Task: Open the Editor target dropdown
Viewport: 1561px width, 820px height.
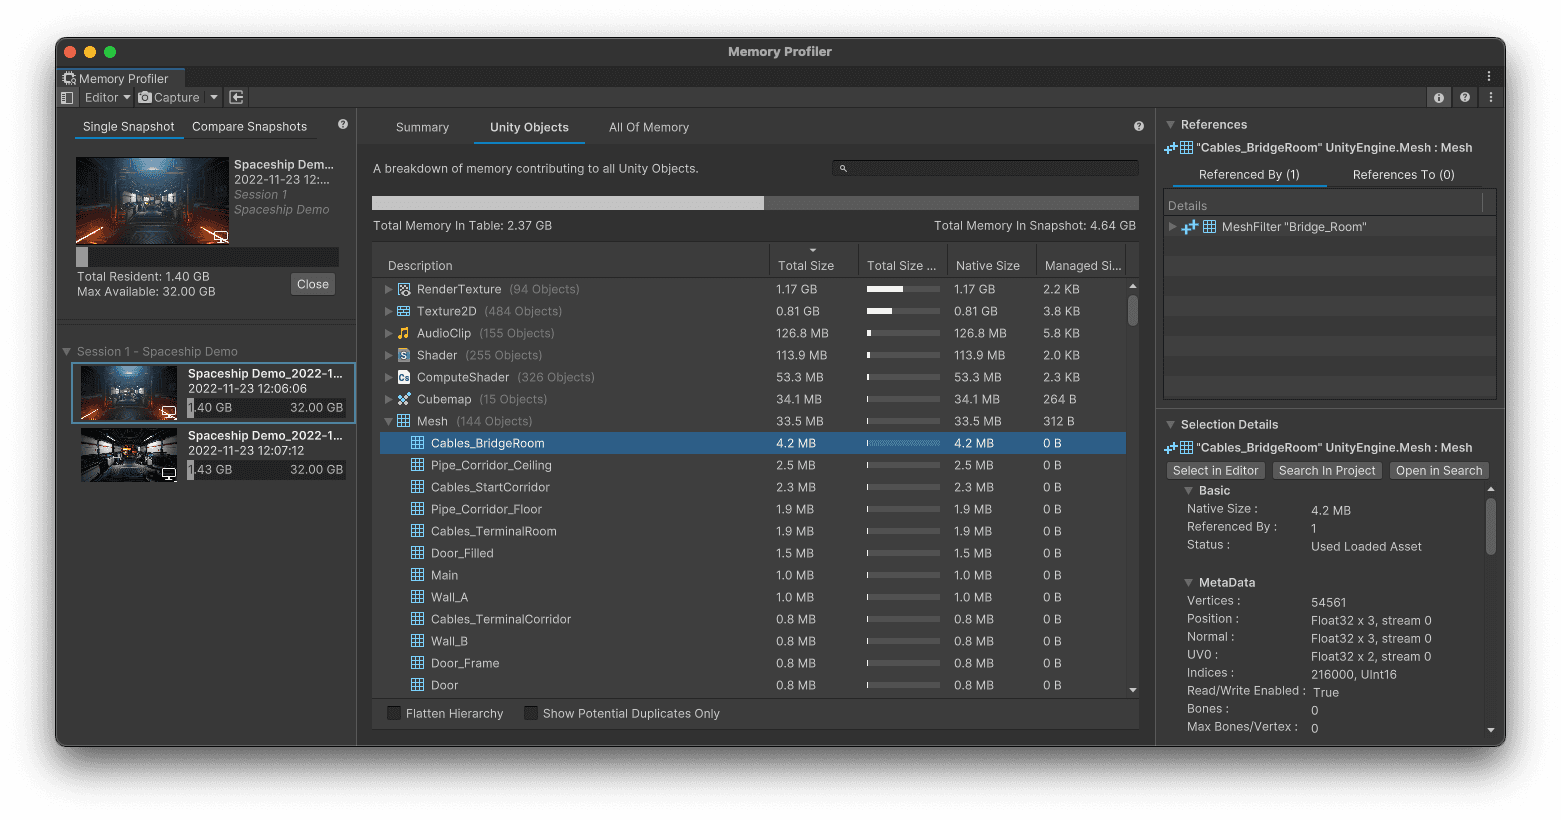Action: coord(107,97)
